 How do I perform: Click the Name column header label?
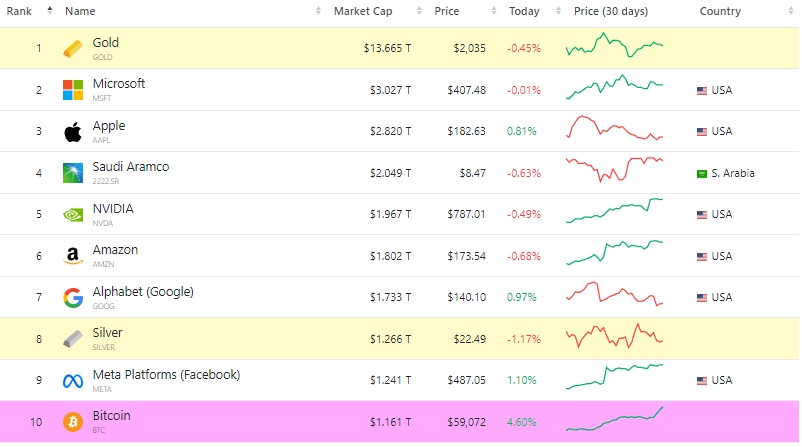pos(80,11)
